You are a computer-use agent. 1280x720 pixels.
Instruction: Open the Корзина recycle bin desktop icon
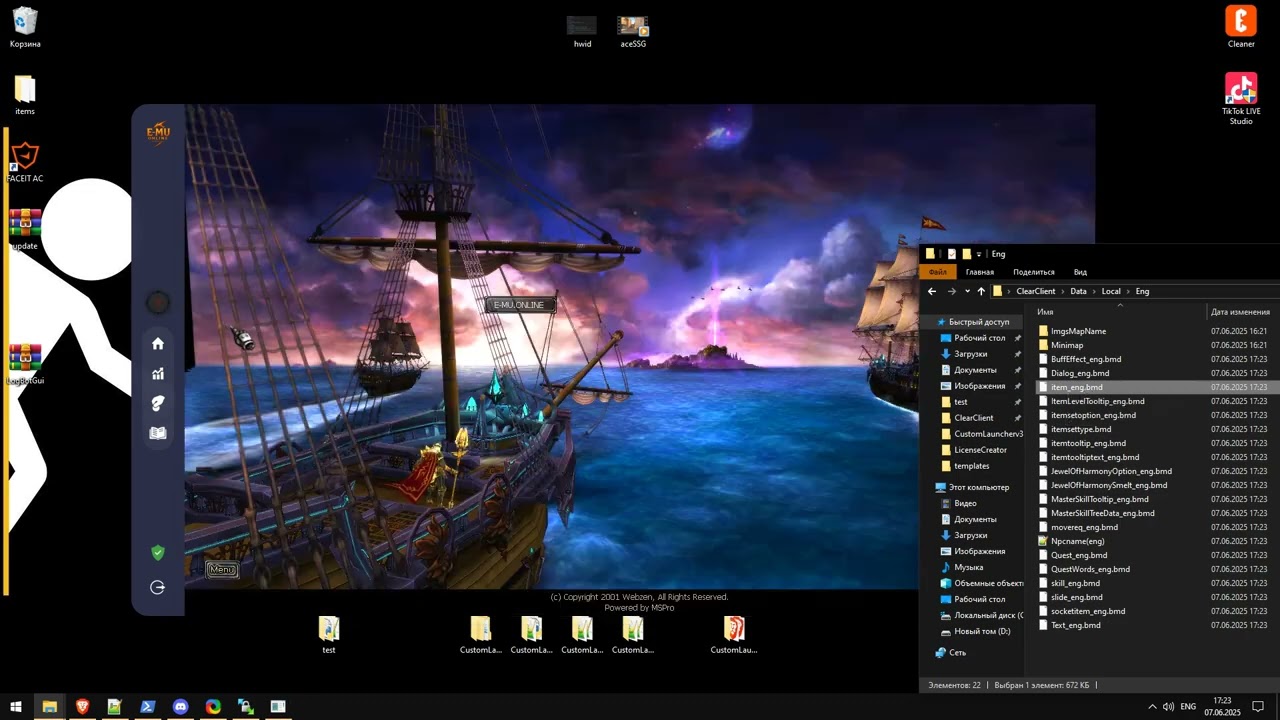click(25, 28)
